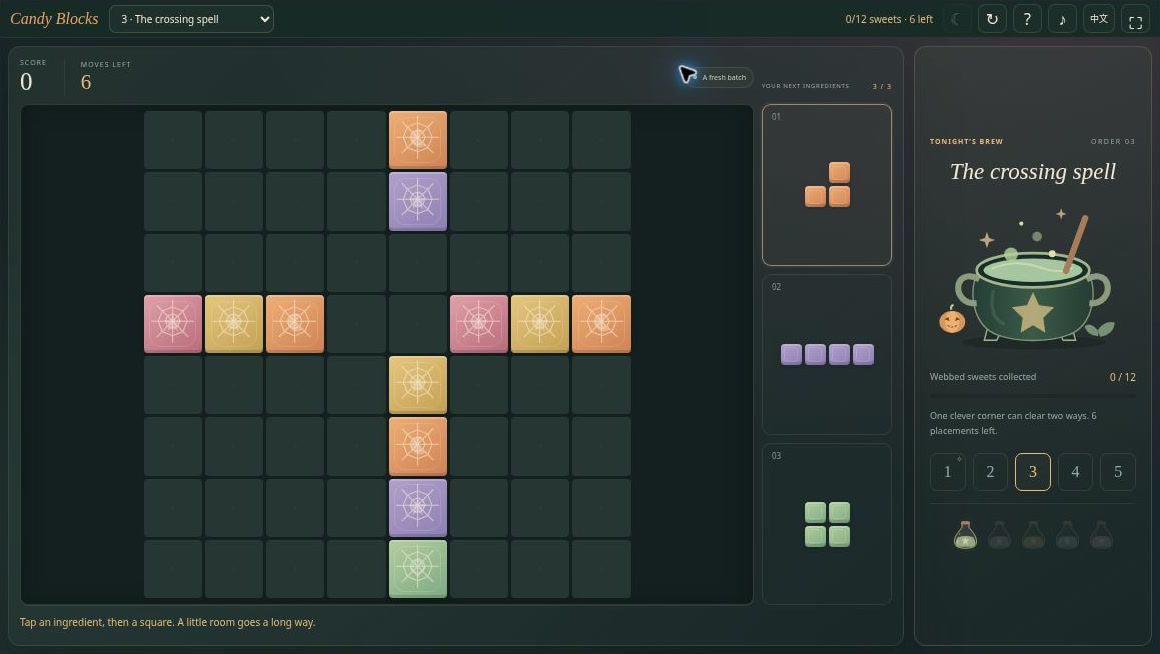Click the lower purple webbed candy in column

[418, 508]
